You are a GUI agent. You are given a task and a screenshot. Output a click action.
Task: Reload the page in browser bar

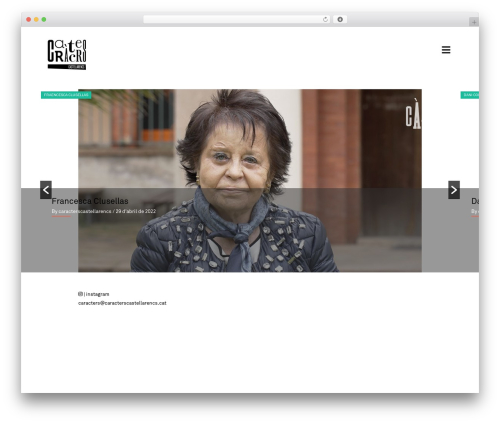coord(325,20)
